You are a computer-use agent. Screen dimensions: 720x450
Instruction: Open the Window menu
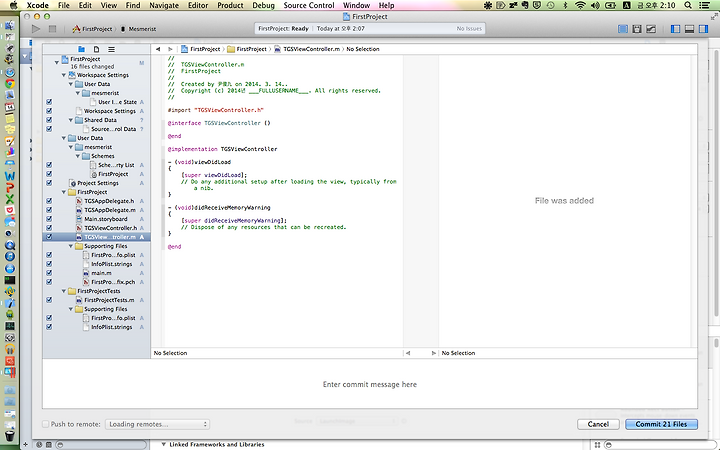[356, 6]
